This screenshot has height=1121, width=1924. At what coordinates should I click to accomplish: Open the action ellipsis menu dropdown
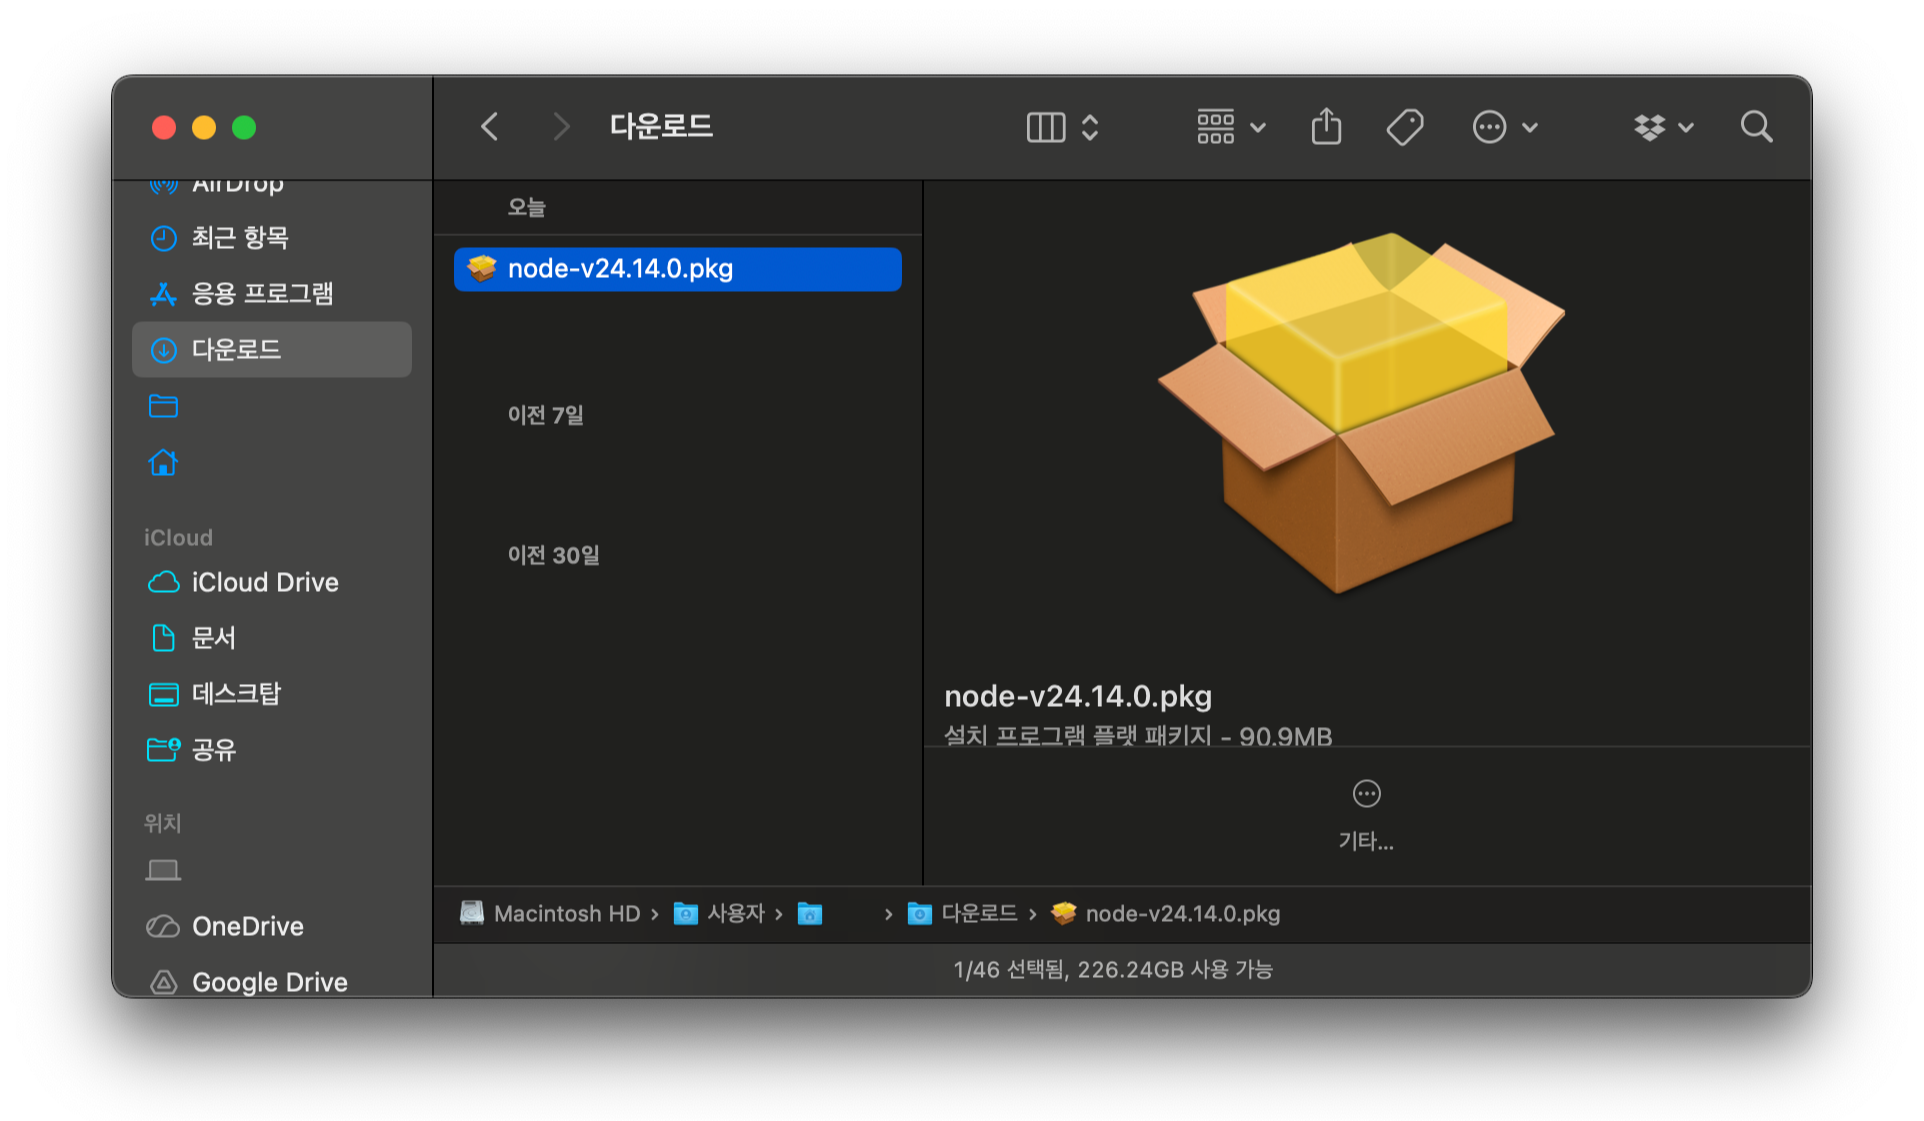pyautogui.click(x=1503, y=127)
